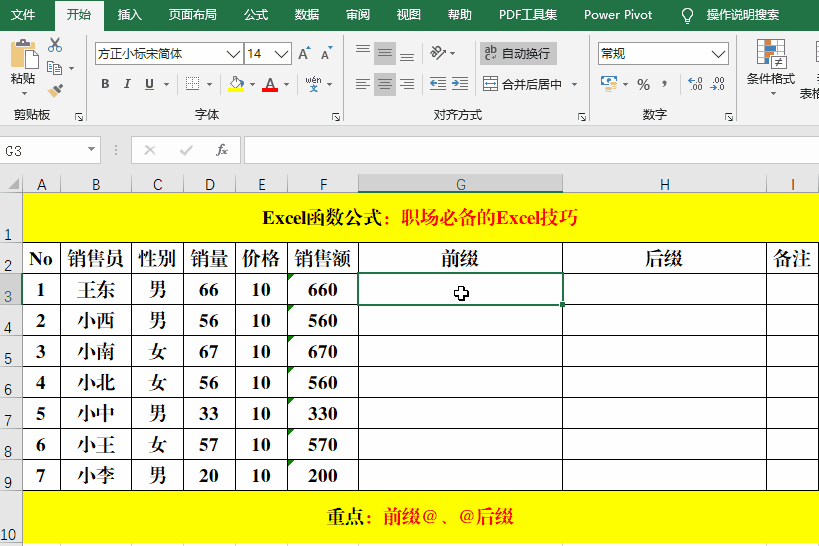Screen dimensions: 819x546
Task: Click the 合并后居中 button
Action: (x=522, y=84)
